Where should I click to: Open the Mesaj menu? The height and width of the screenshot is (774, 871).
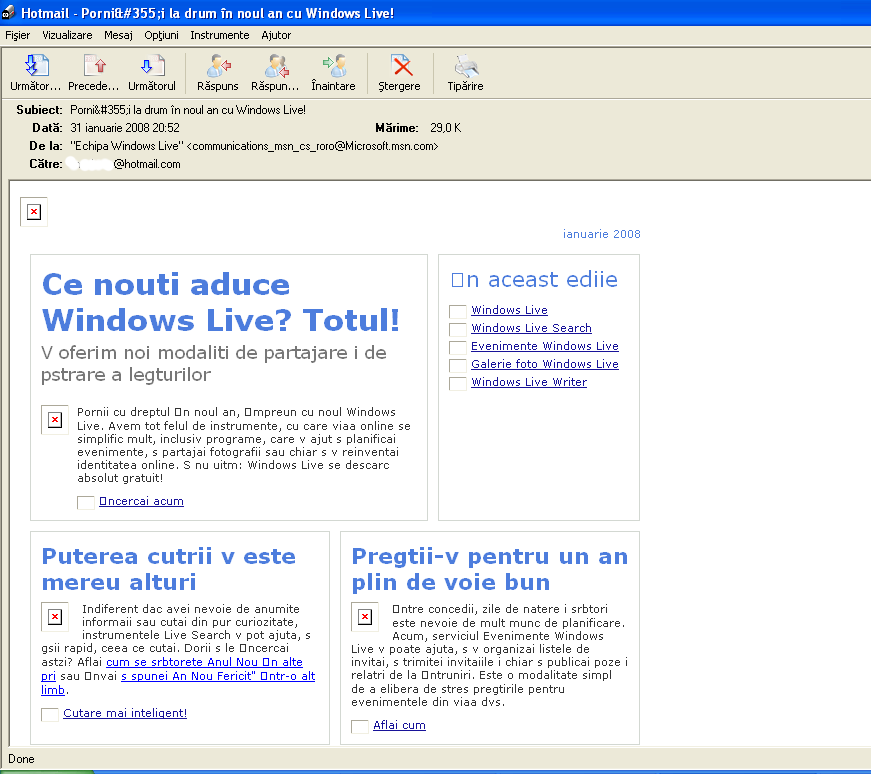pos(118,35)
